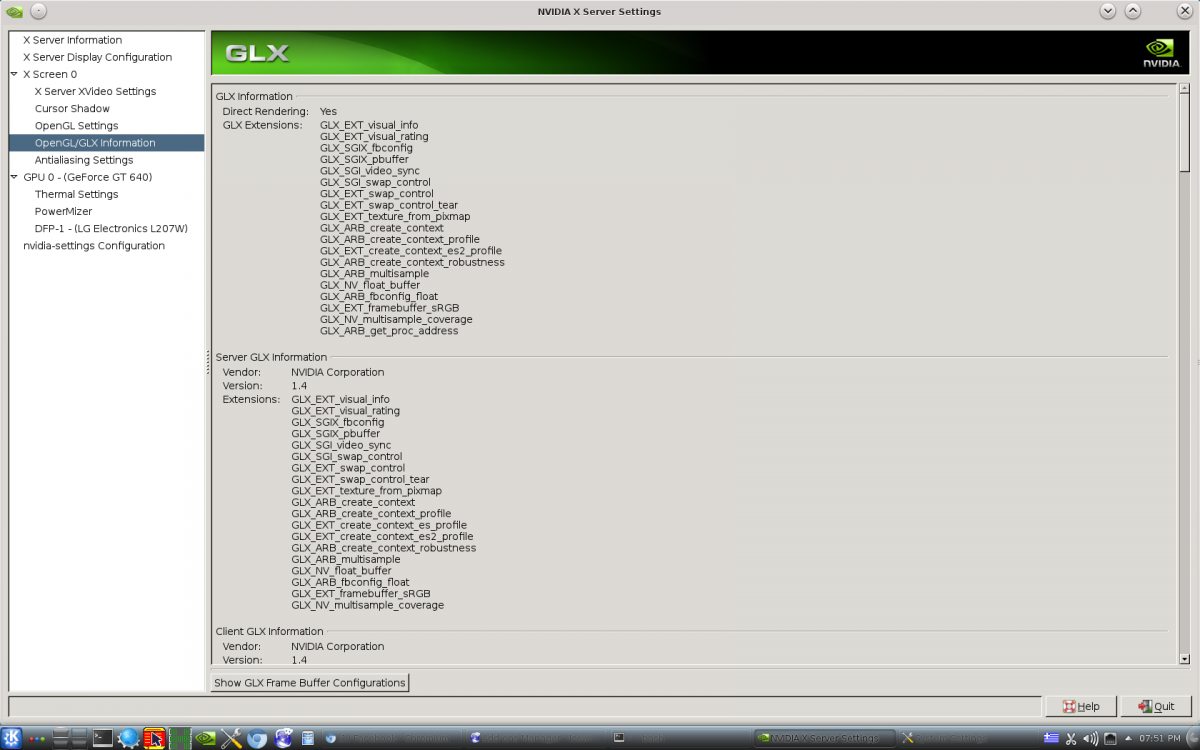Open the file manager cabinet launcher
Screen dimensions: 1200x750
click(308, 738)
